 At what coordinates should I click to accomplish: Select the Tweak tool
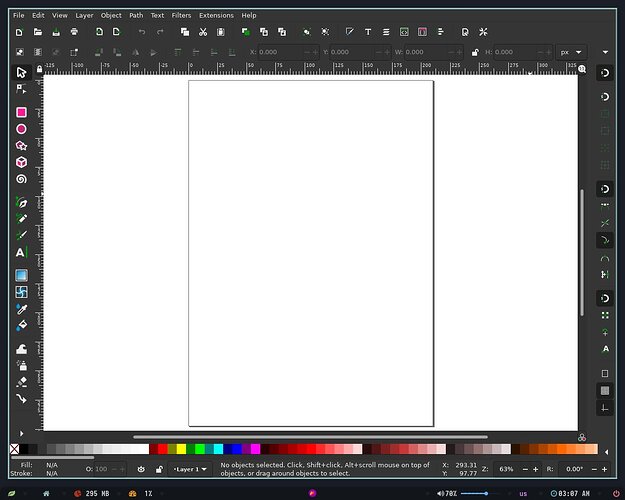22,349
